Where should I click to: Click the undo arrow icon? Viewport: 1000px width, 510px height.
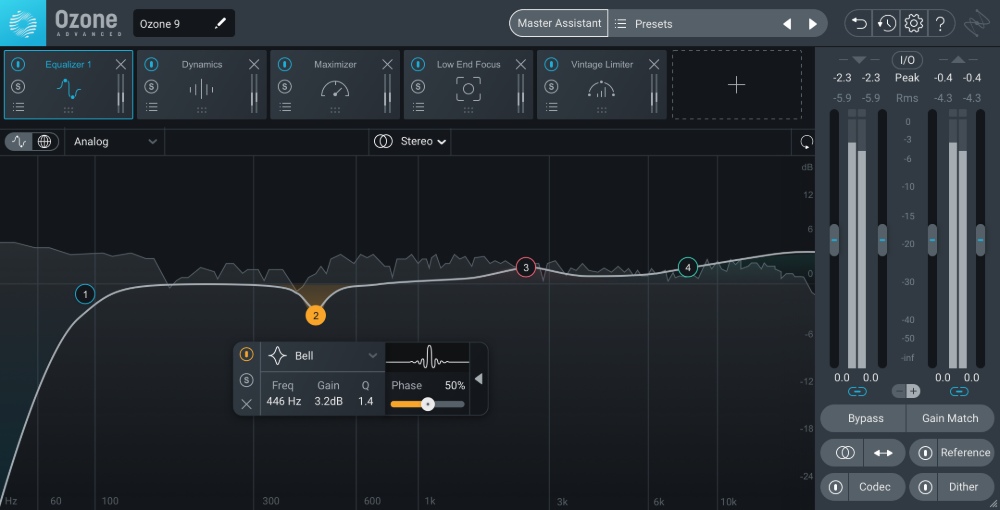pos(858,23)
